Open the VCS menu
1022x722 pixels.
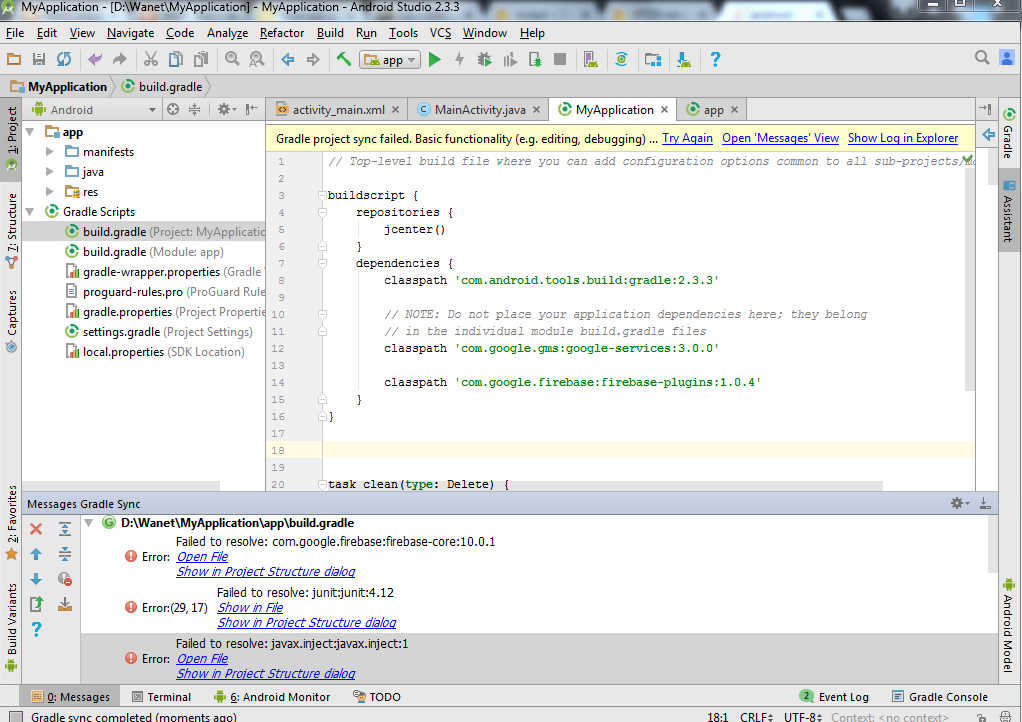pos(440,33)
